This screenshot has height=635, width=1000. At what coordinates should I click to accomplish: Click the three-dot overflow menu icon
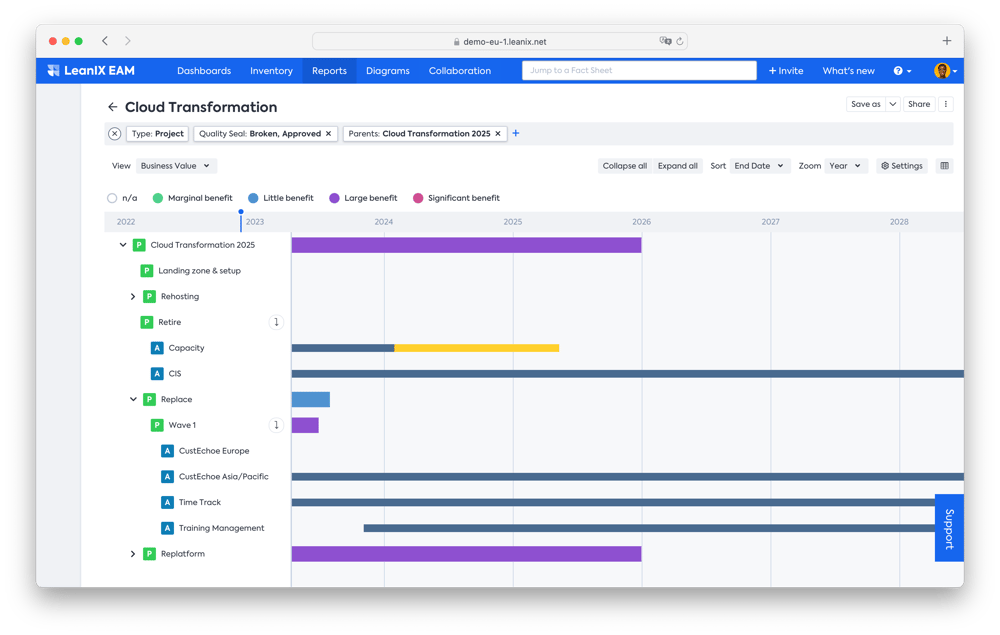pyautogui.click(x=944, y=103)
